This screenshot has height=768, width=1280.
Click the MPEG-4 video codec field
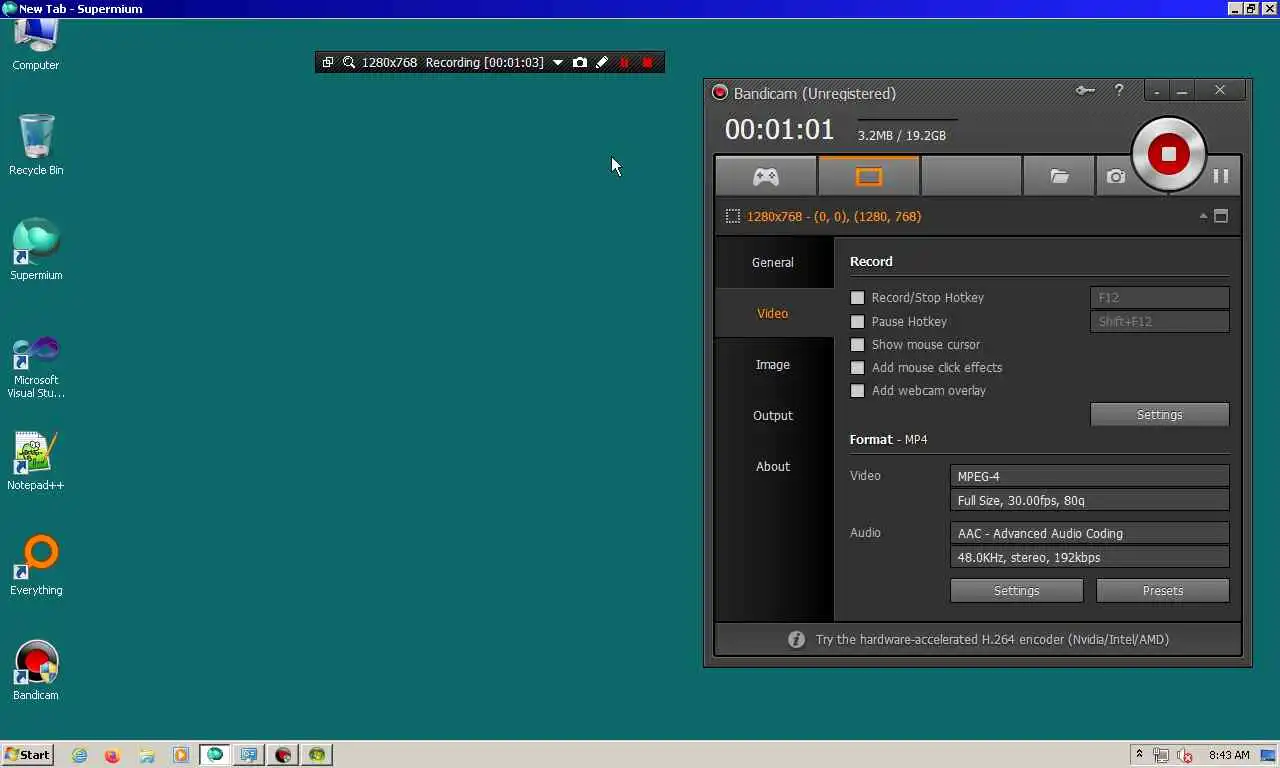(x=1089, y=476)
